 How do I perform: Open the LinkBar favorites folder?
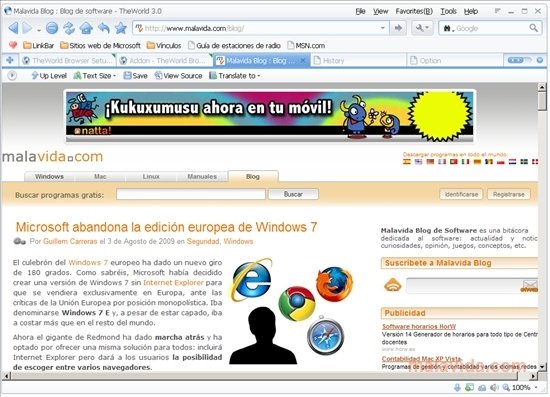(39, 45)
